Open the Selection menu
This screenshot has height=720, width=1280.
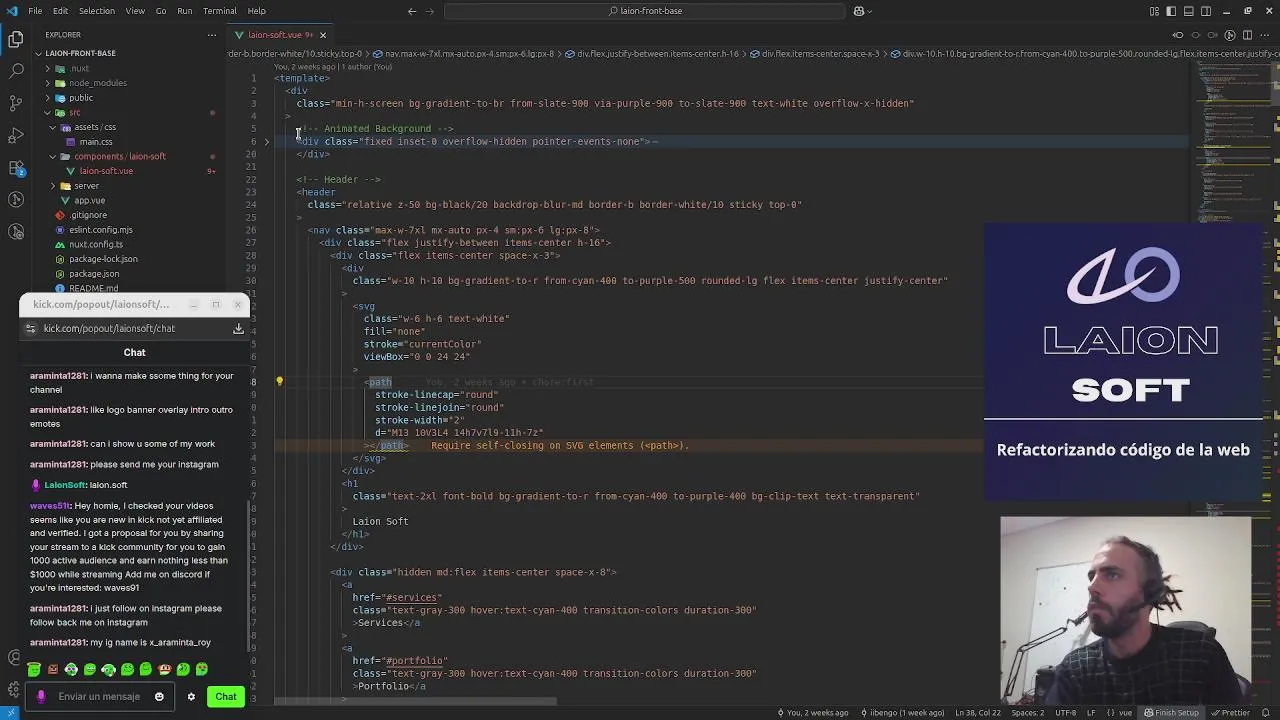97,11
